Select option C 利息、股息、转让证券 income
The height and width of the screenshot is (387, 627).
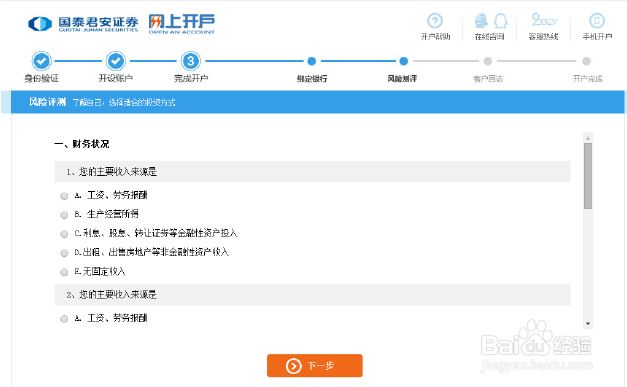[64, 234]
